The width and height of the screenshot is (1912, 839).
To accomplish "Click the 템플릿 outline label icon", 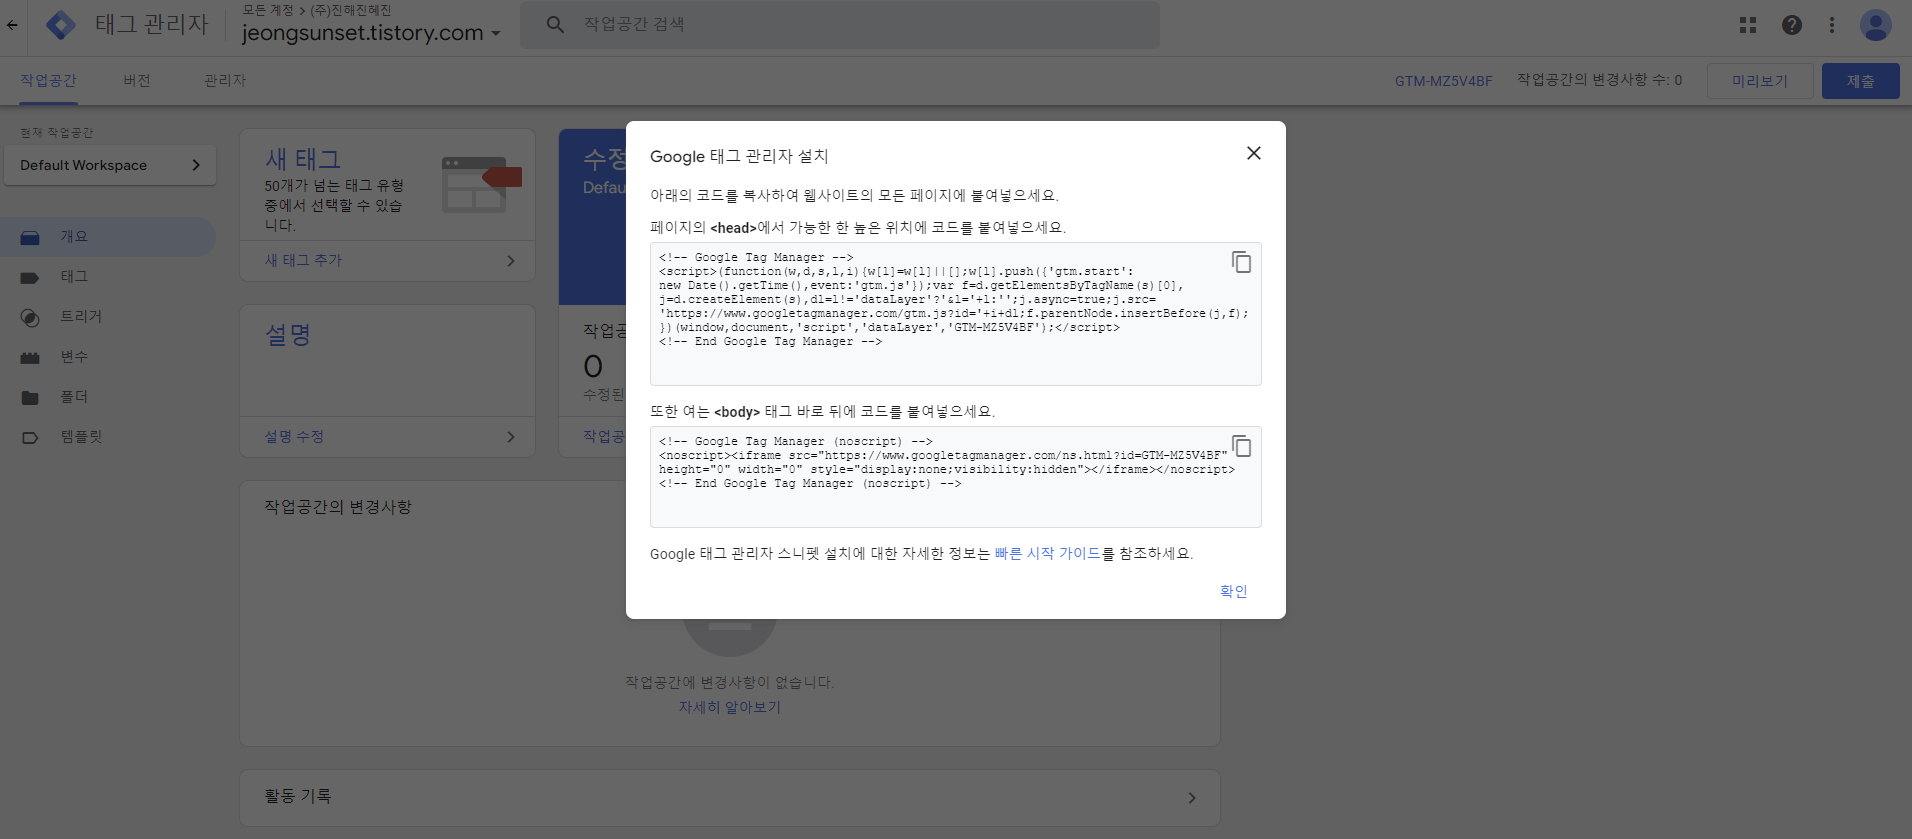I will click(30, 438).
